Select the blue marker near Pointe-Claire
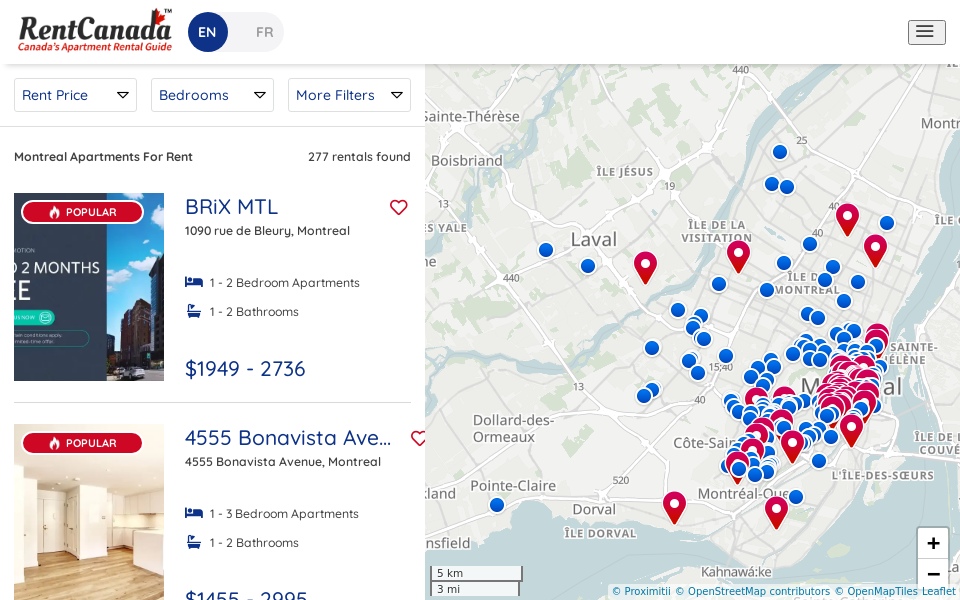This screenshot has height=600, width=960. [497, 505]
